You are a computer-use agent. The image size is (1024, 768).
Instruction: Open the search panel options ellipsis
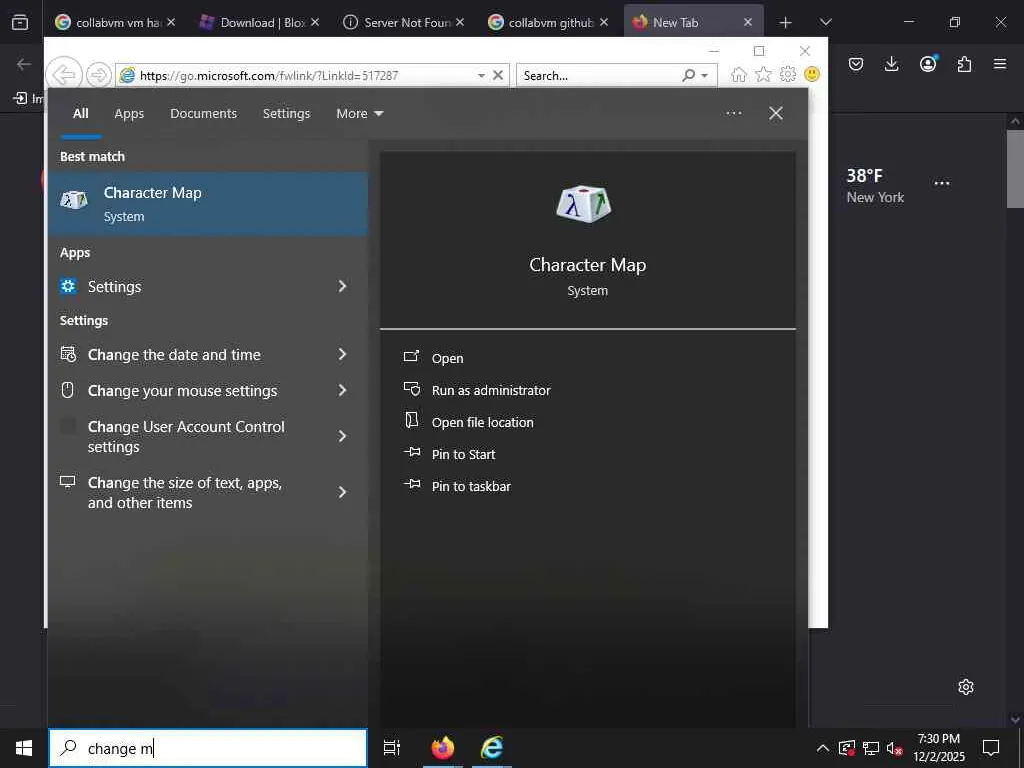[x=733, y=113]
